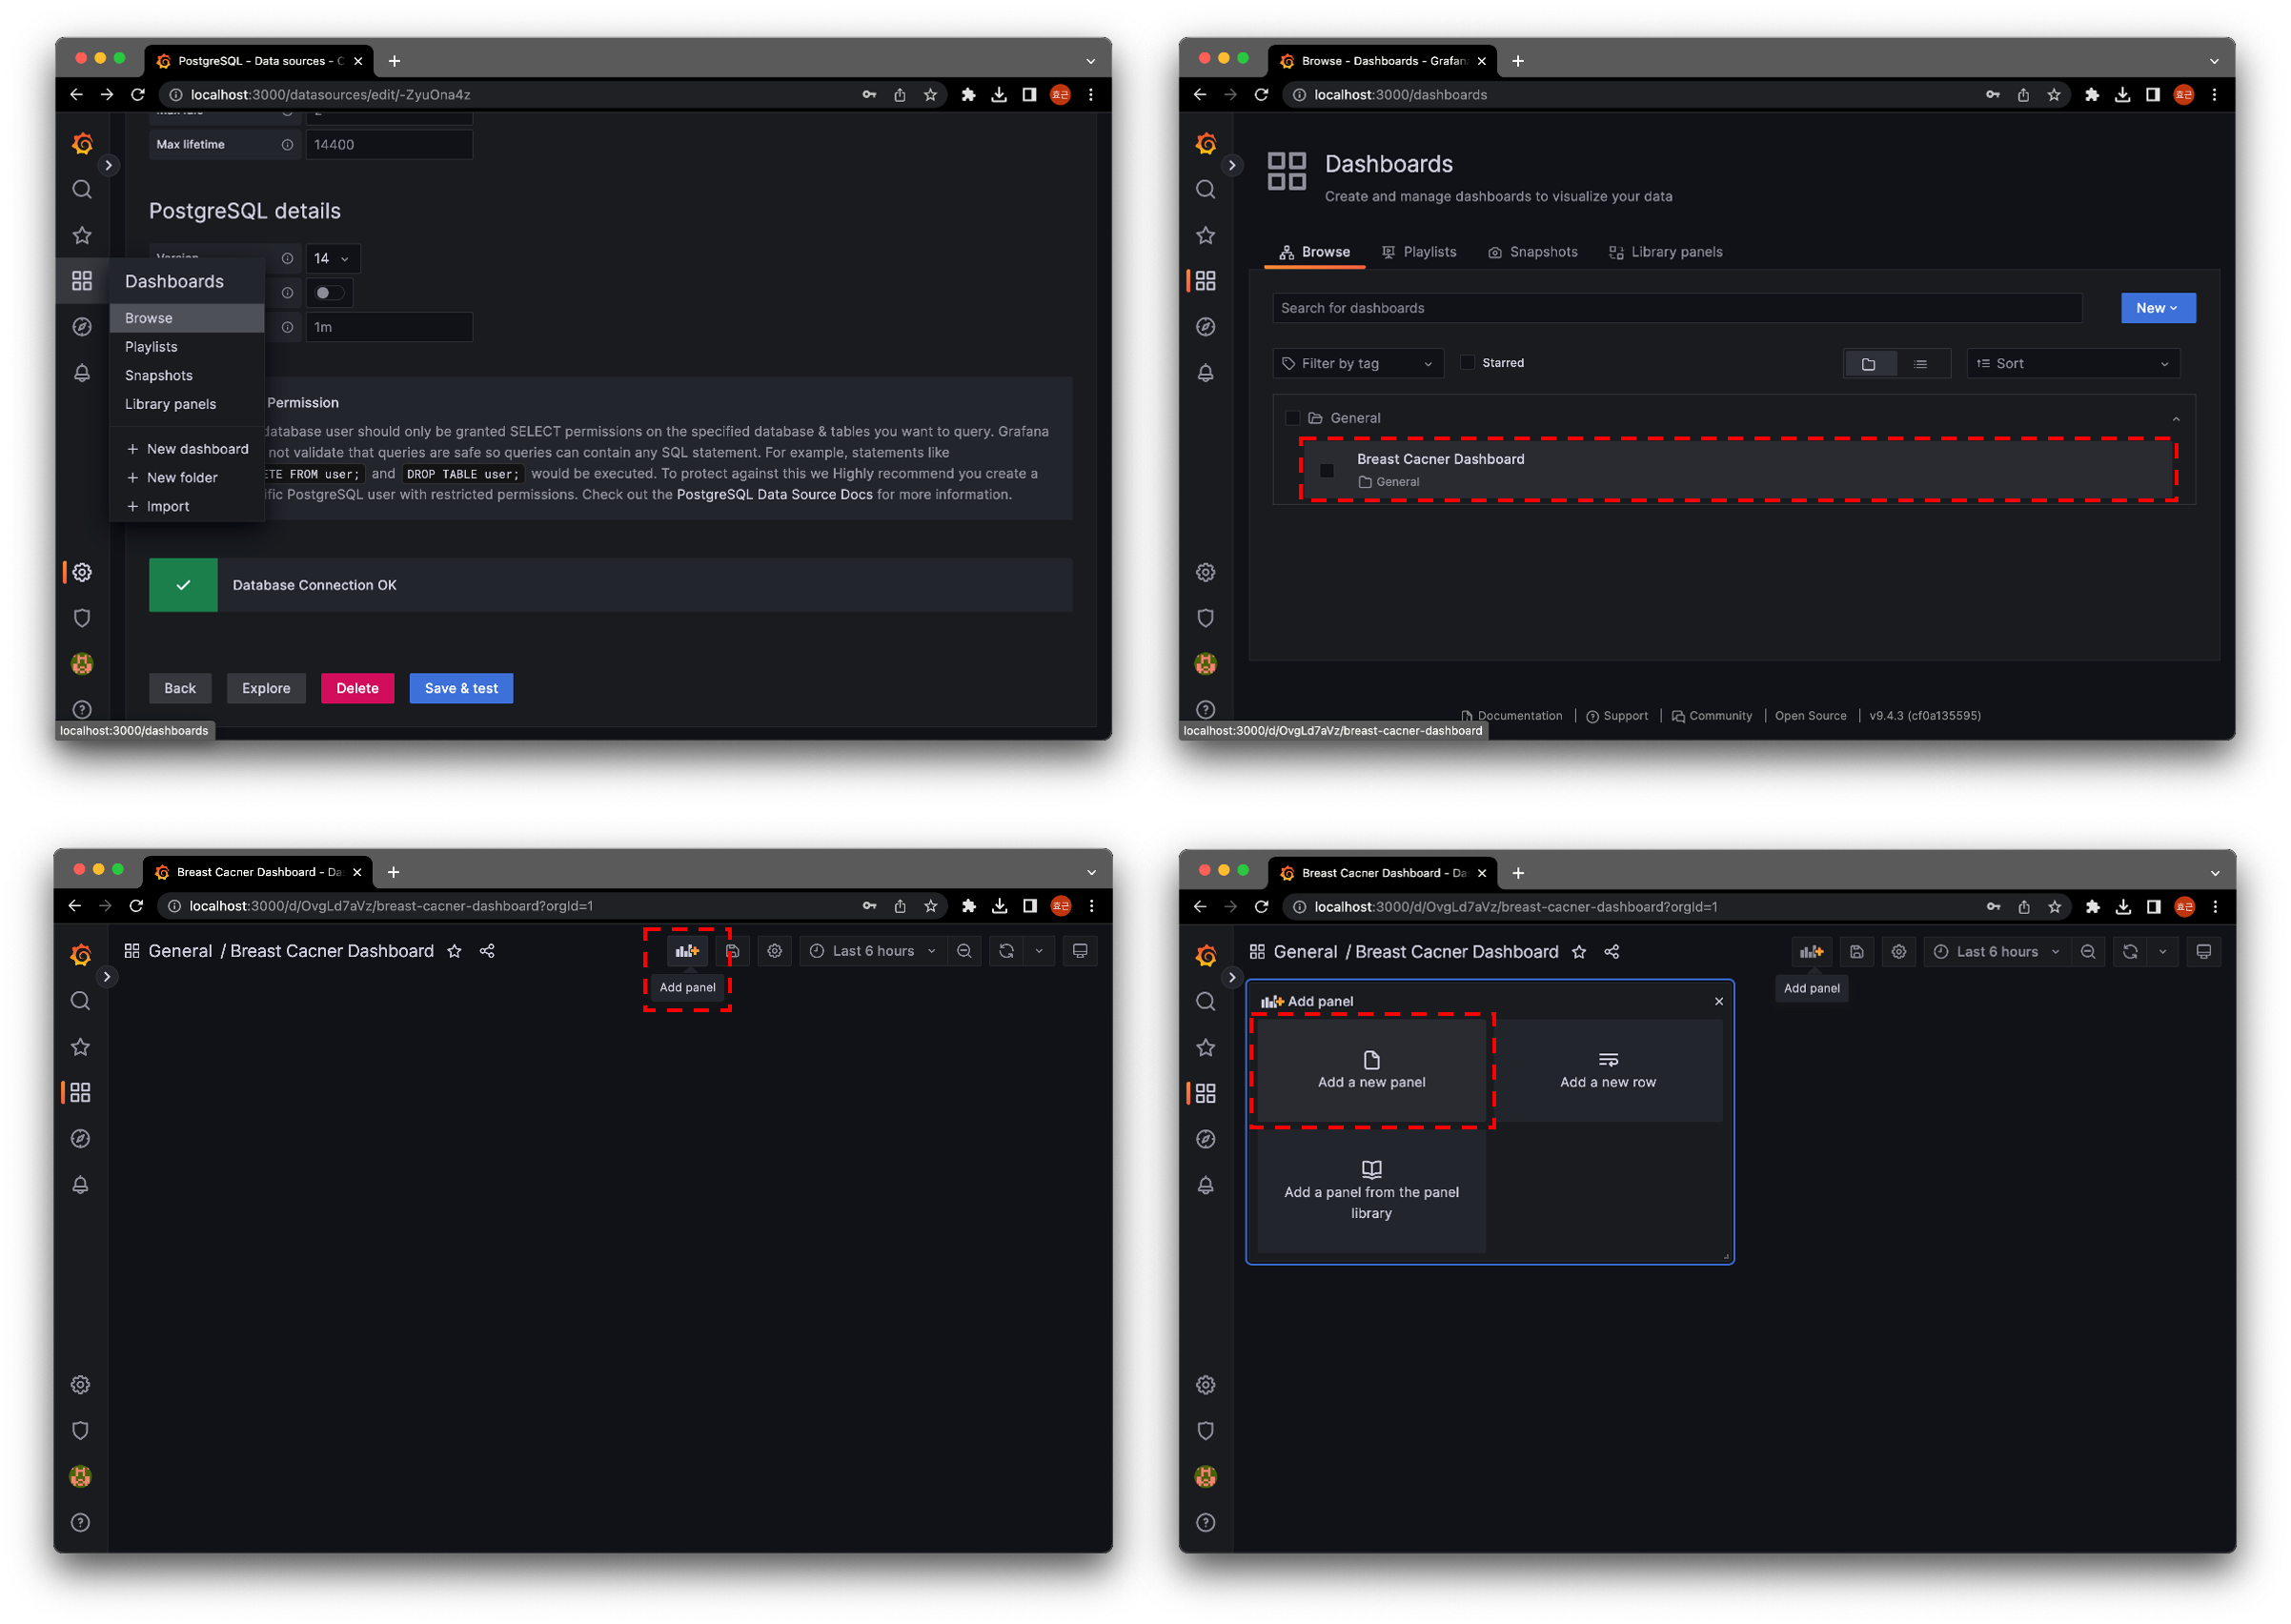Click the Explore button beside Back
This screenshot has height=1624, width=2291.
click(x=266, y=688)
